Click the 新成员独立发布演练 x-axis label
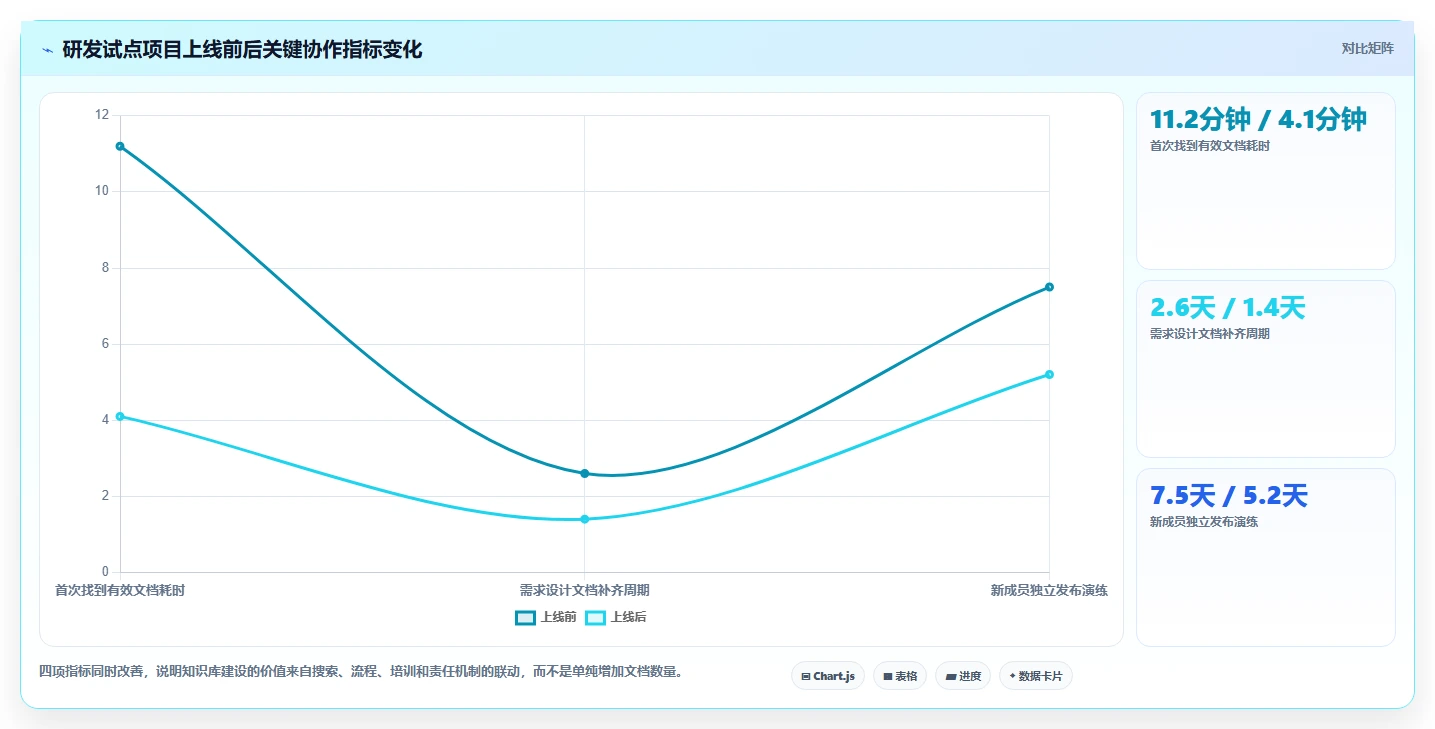1435x729 pixels. coord(1049,590)
